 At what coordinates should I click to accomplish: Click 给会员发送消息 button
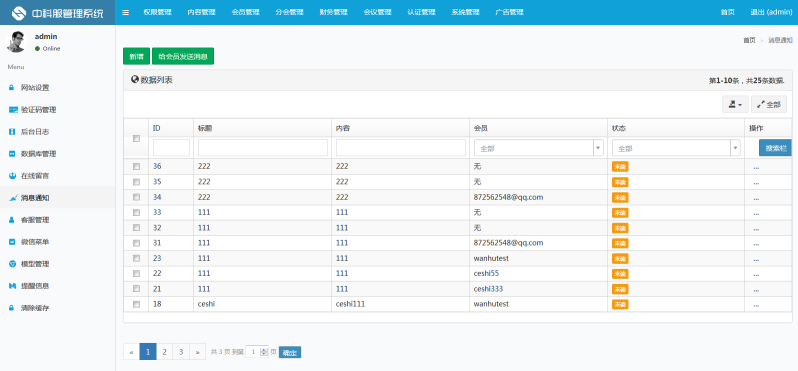coord(183,56)
